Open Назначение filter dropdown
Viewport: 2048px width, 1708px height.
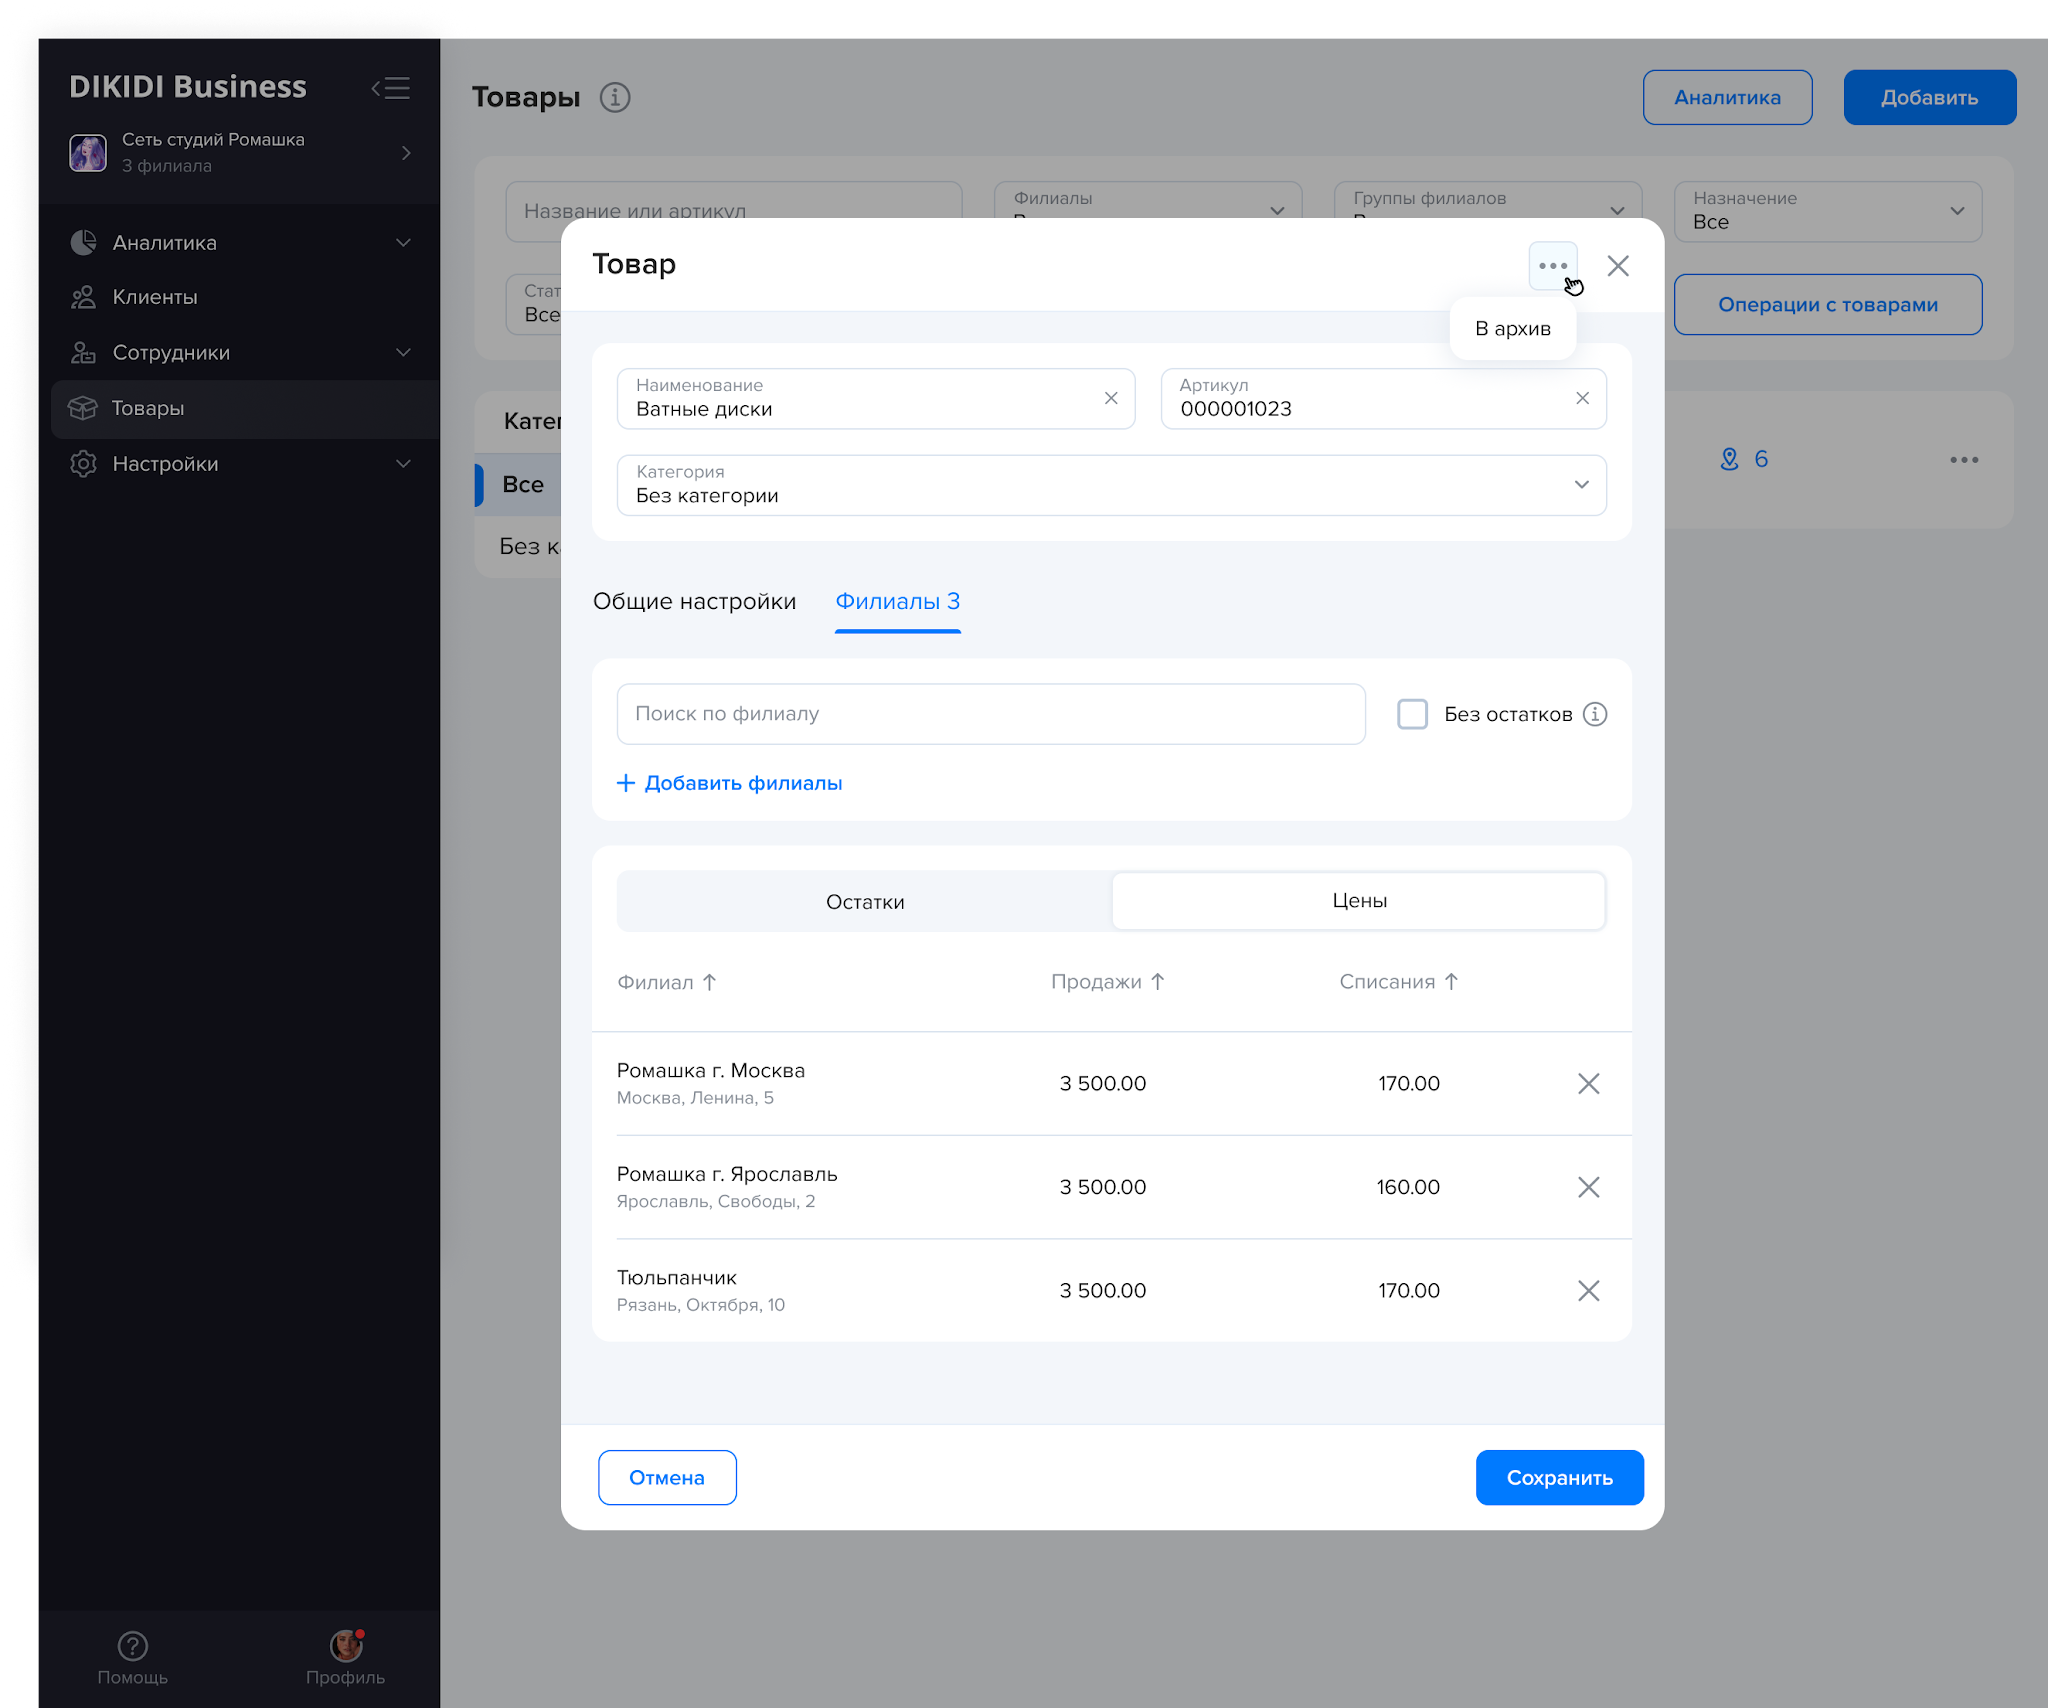[1827, 211]
